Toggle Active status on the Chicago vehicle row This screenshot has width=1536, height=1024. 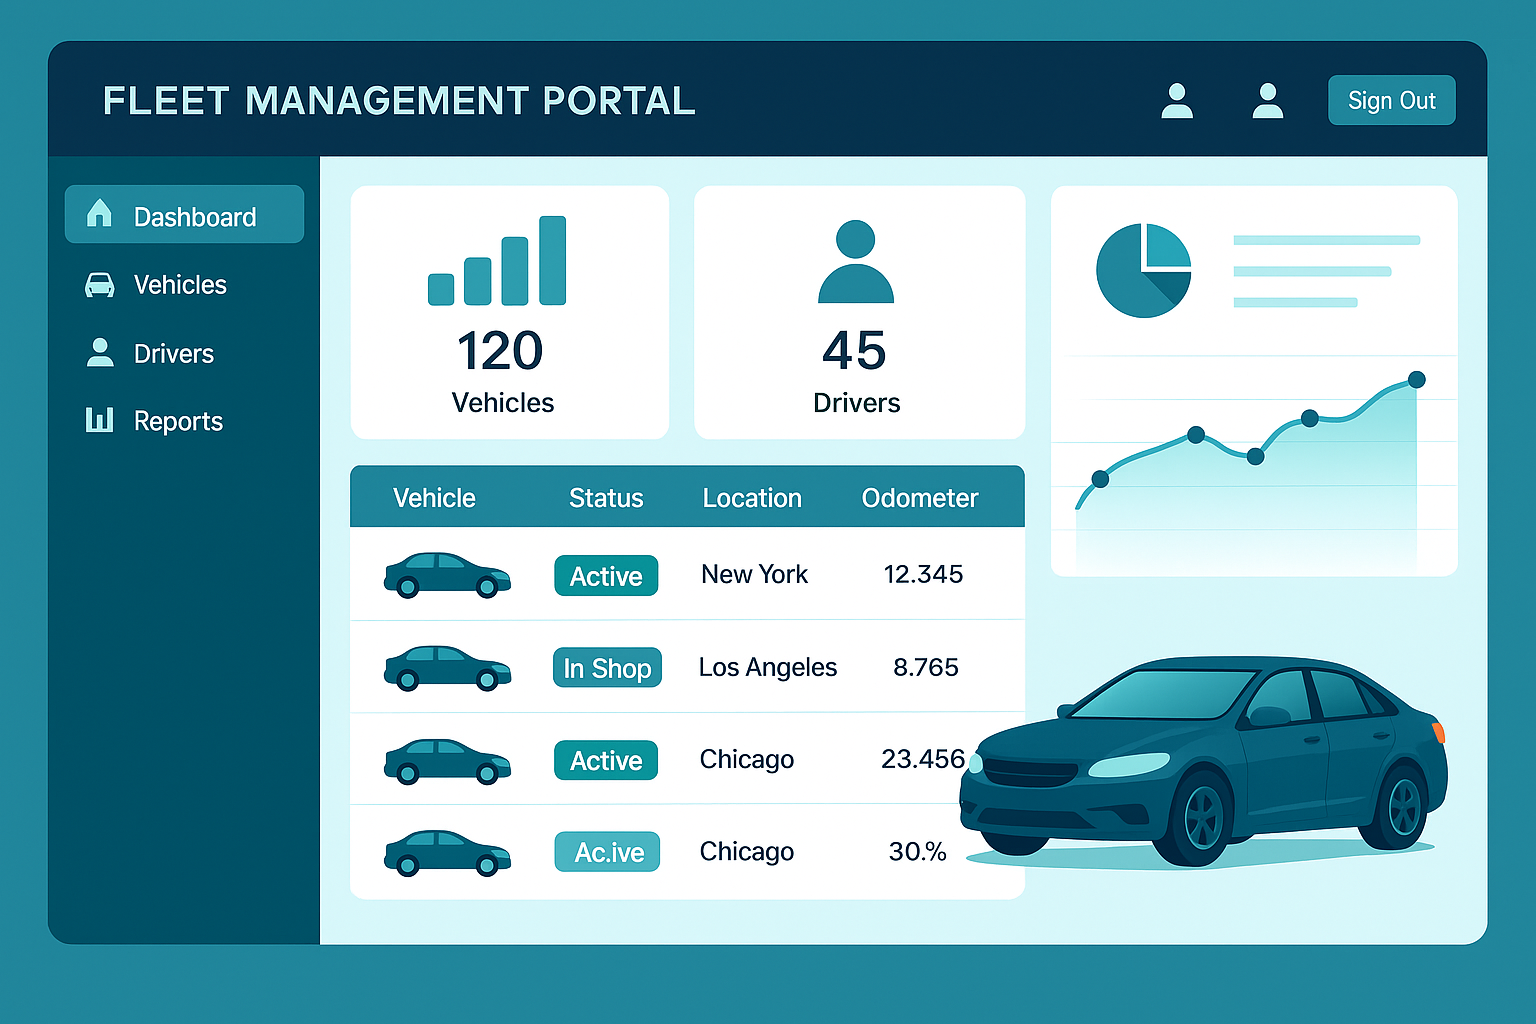pos(605,760)
